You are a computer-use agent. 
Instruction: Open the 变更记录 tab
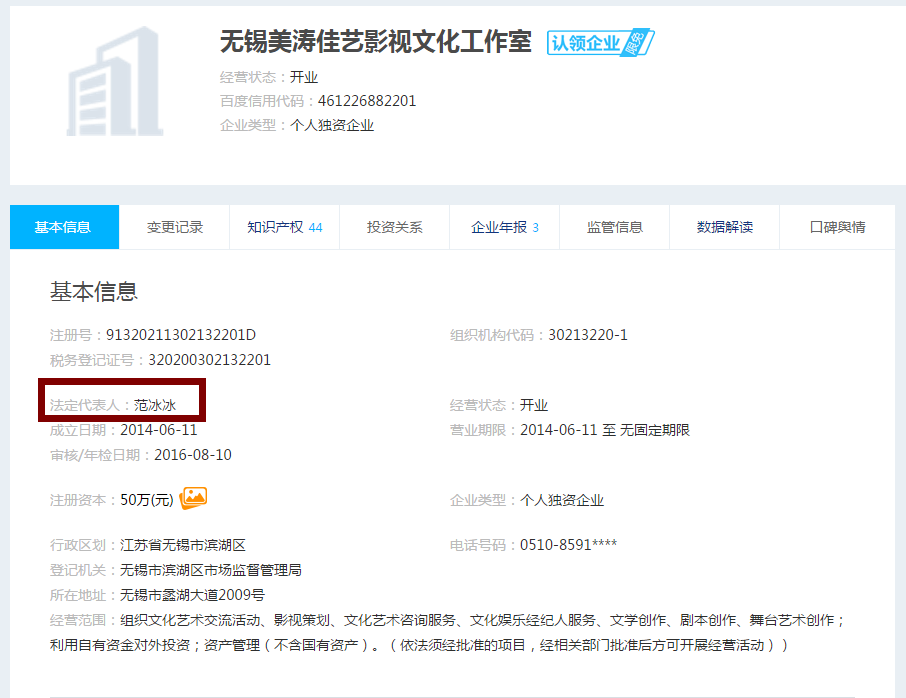coord(175,227)
